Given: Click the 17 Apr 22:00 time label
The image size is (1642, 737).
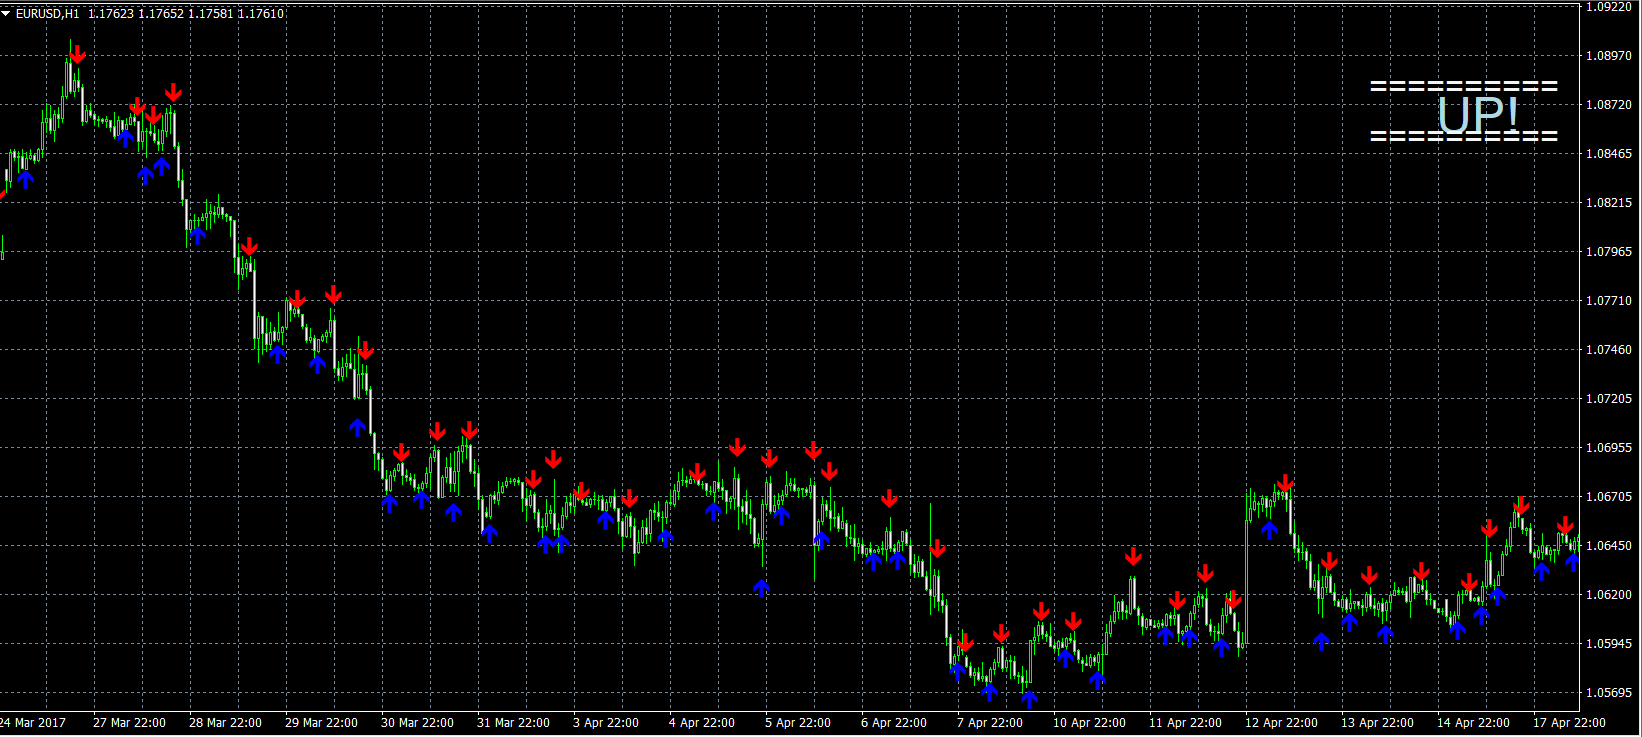Looking at the screenshot, I should point(1569,723).
